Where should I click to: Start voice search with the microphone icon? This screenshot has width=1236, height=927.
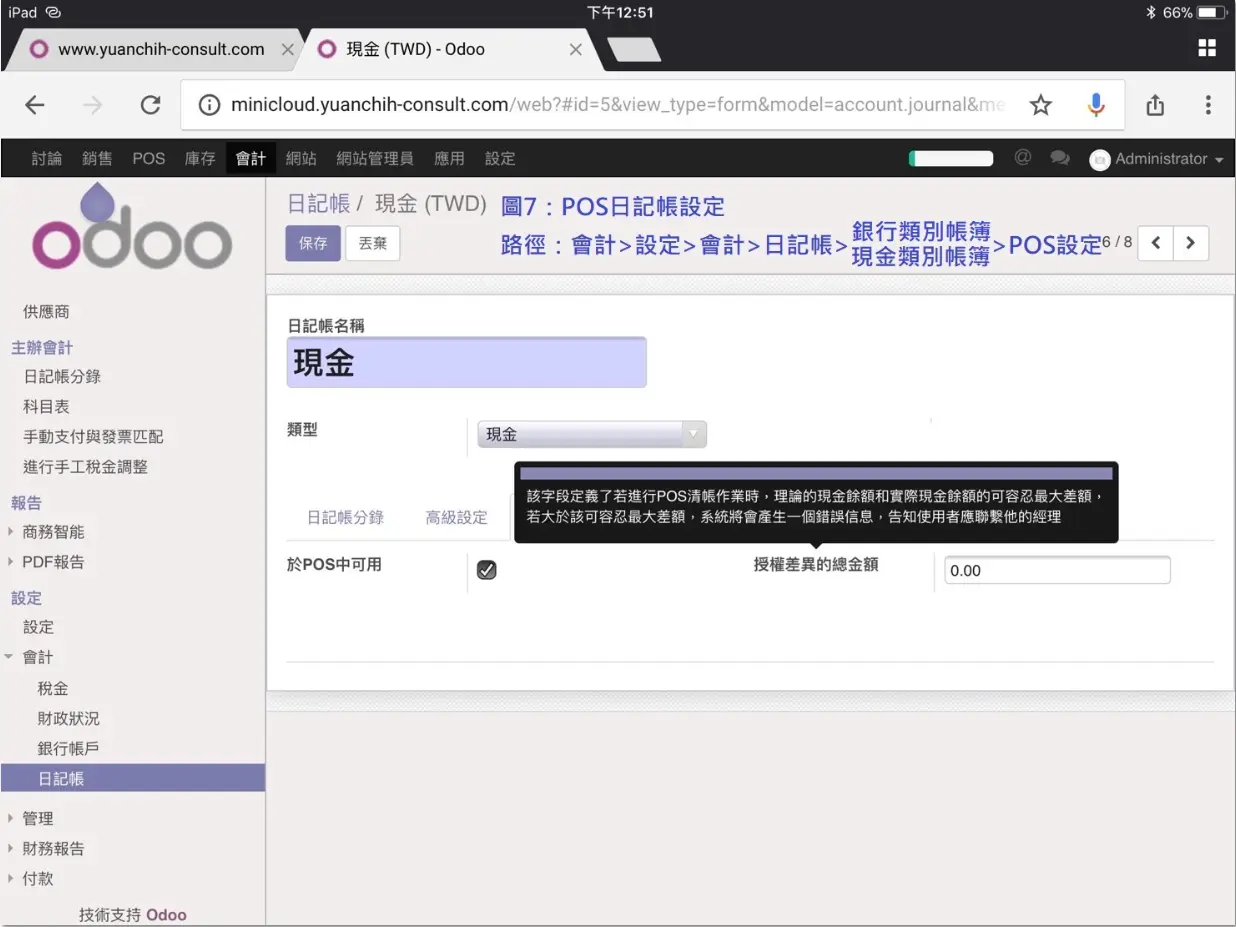(1096, 105)
